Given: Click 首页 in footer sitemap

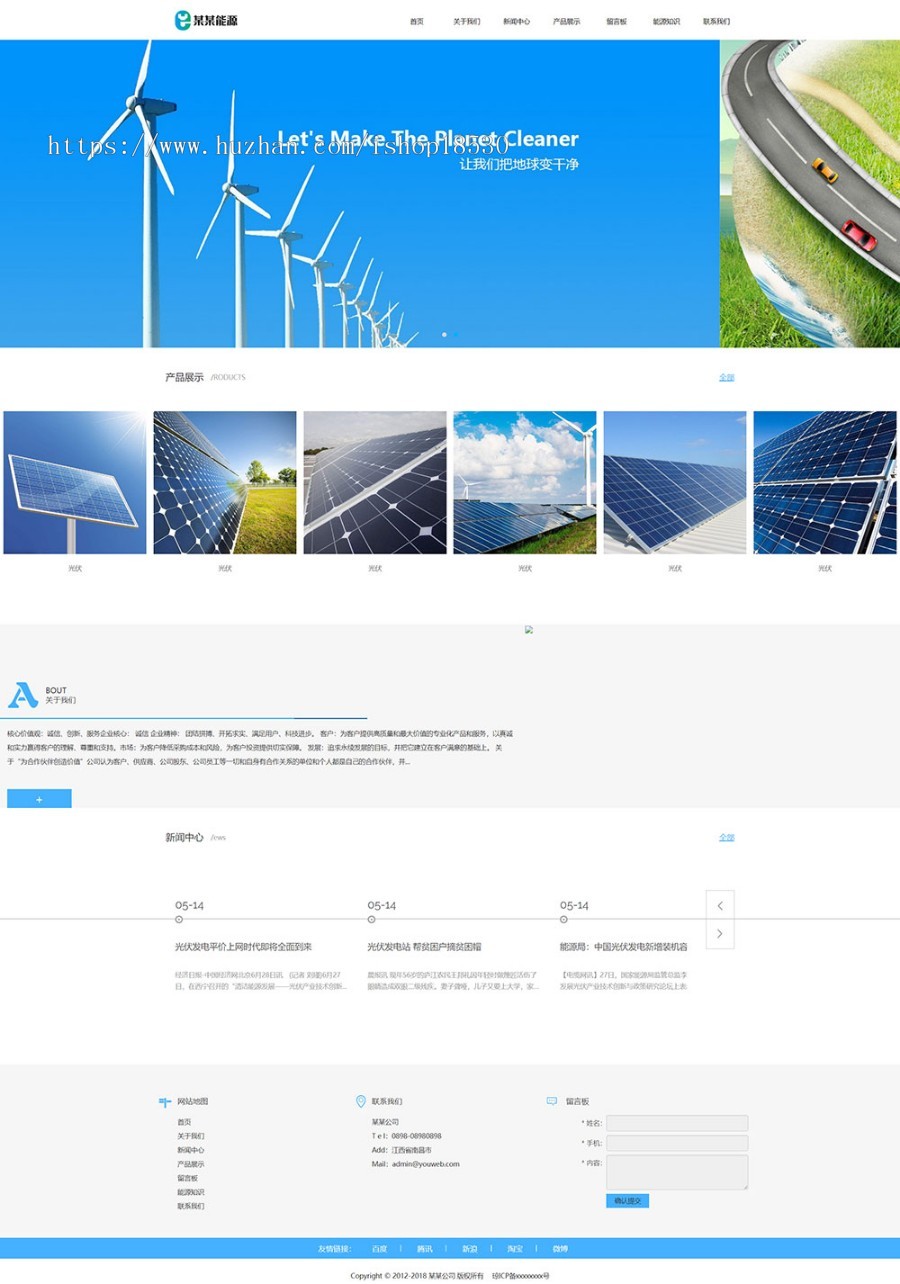Looking at the screenshot, I should click(x=184, y=1122).
